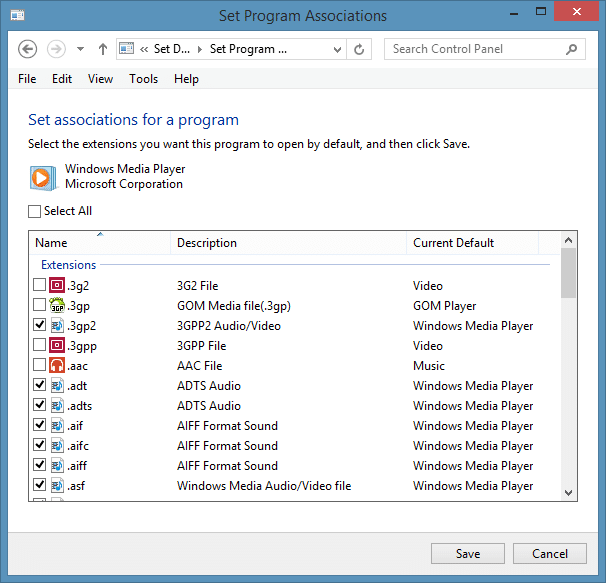Click the .asf file icon
This screenshot has width=606, height=583.
[57, 486]
